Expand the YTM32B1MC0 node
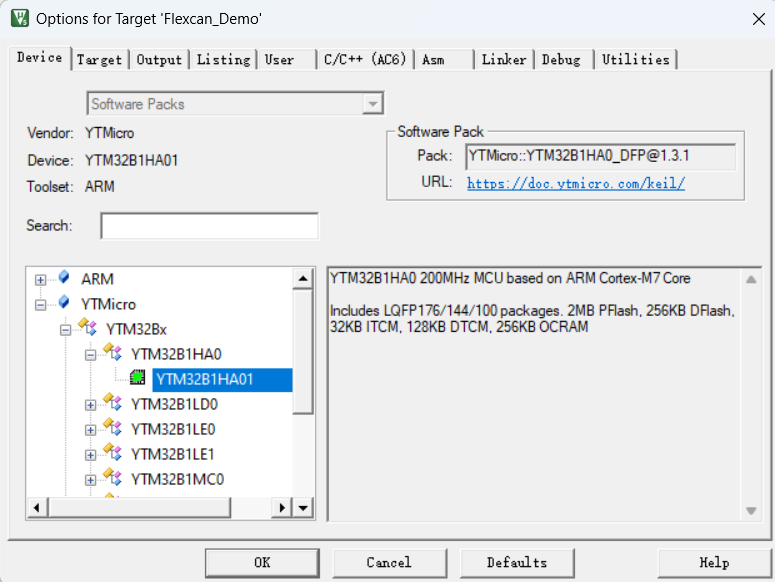Viewport: 775px width, 582px height. [90, 480]
